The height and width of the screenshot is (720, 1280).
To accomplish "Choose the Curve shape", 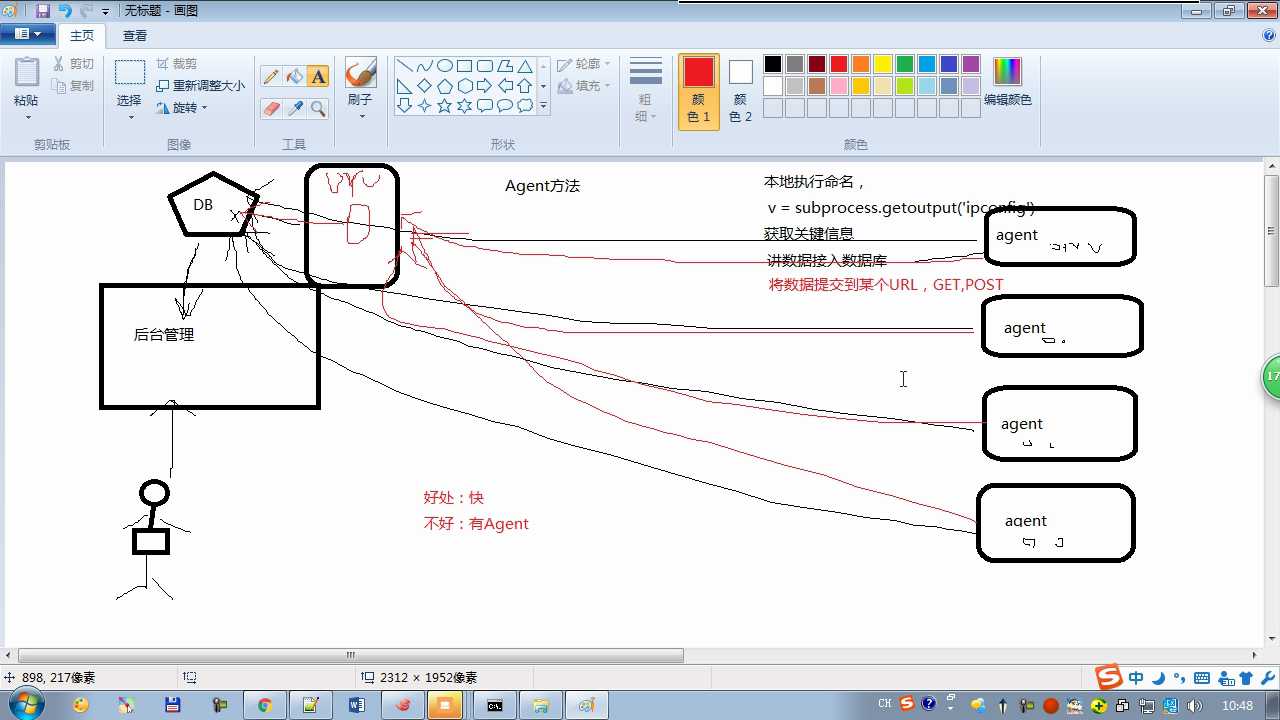I will point(424,66).
